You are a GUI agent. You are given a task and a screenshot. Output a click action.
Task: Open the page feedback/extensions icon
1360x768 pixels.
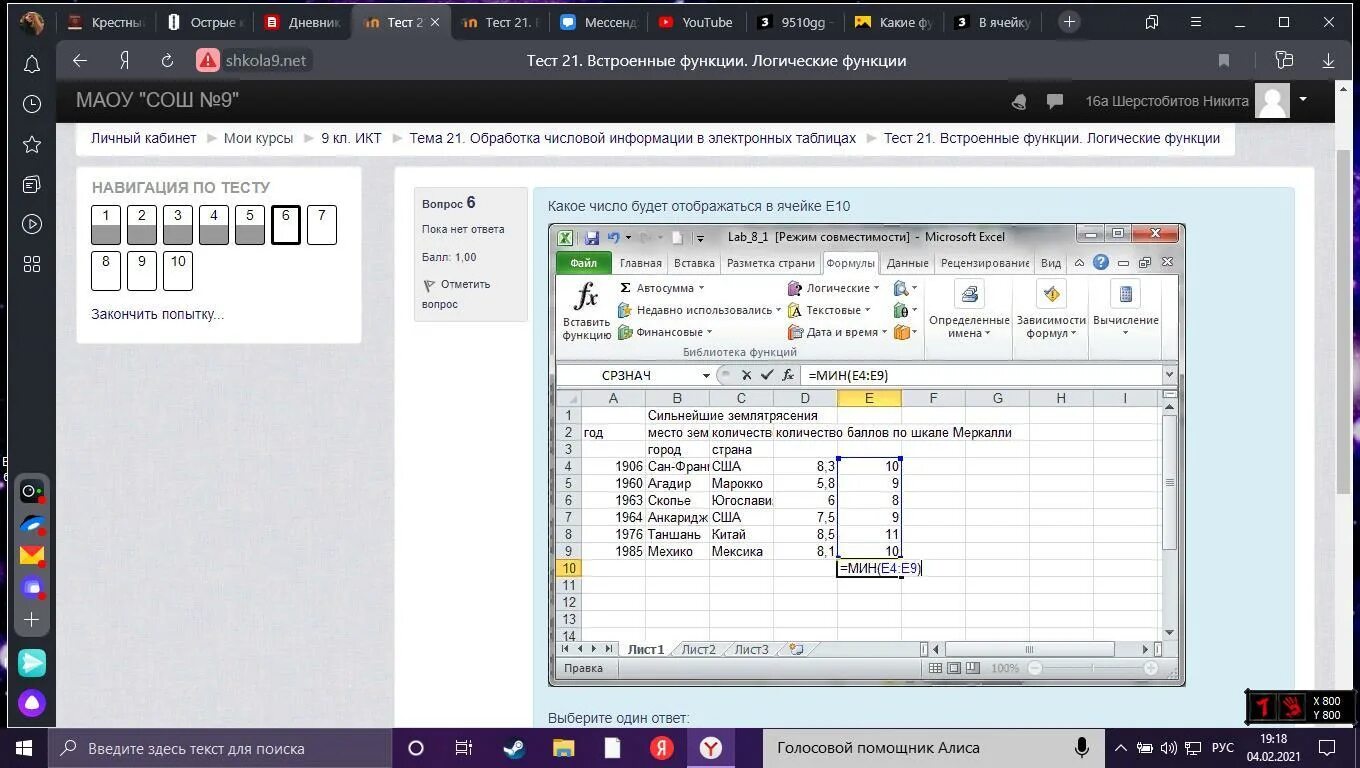click(1285, 61)
